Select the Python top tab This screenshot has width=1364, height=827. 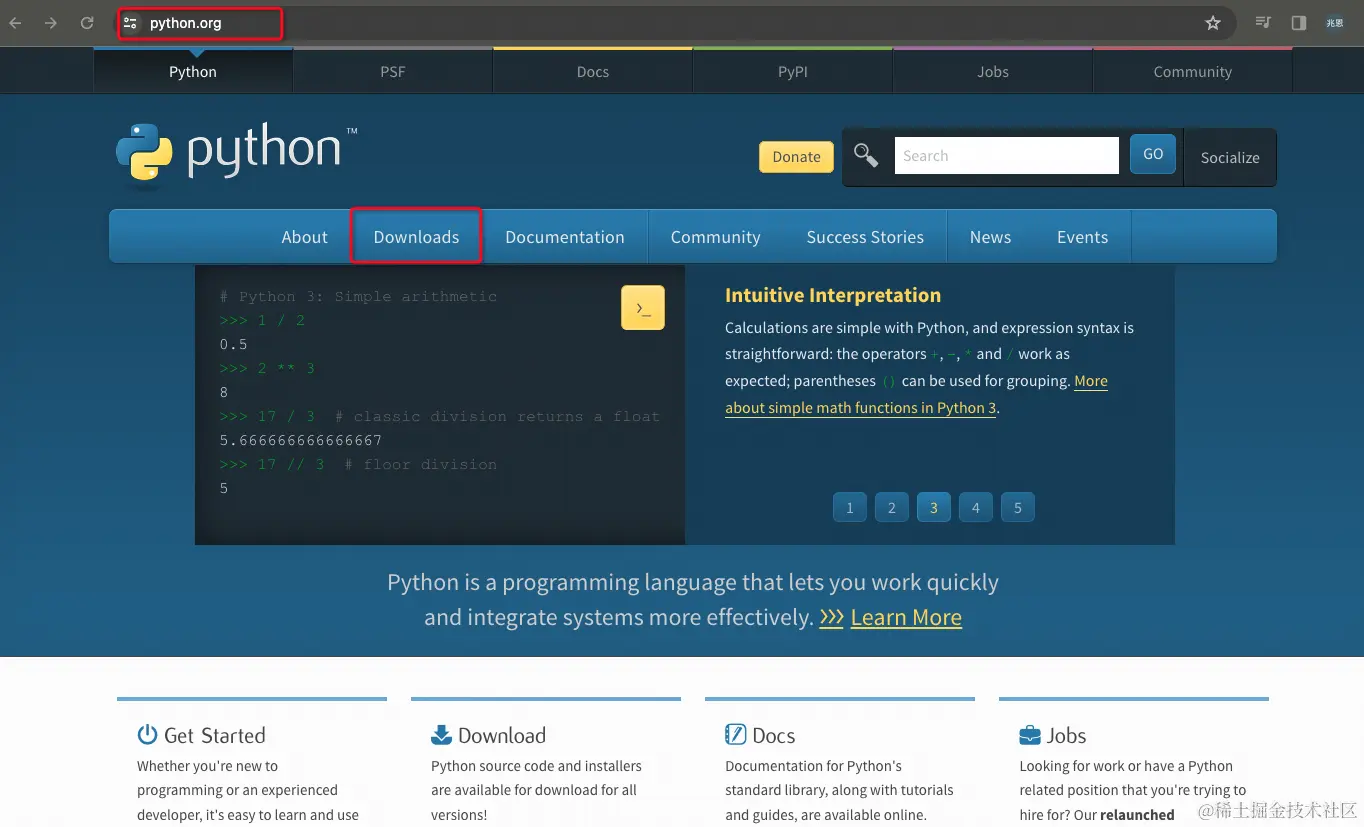193,72
